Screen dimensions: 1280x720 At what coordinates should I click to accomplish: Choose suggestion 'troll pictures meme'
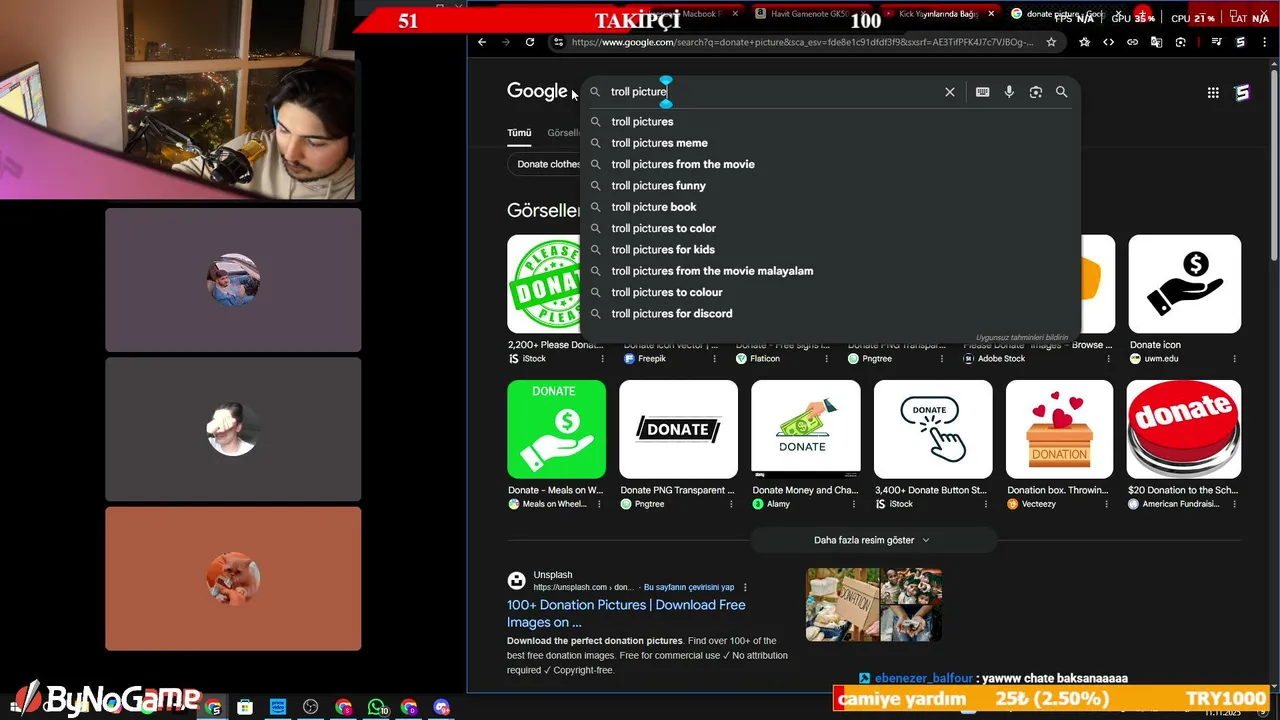[830, 143]
